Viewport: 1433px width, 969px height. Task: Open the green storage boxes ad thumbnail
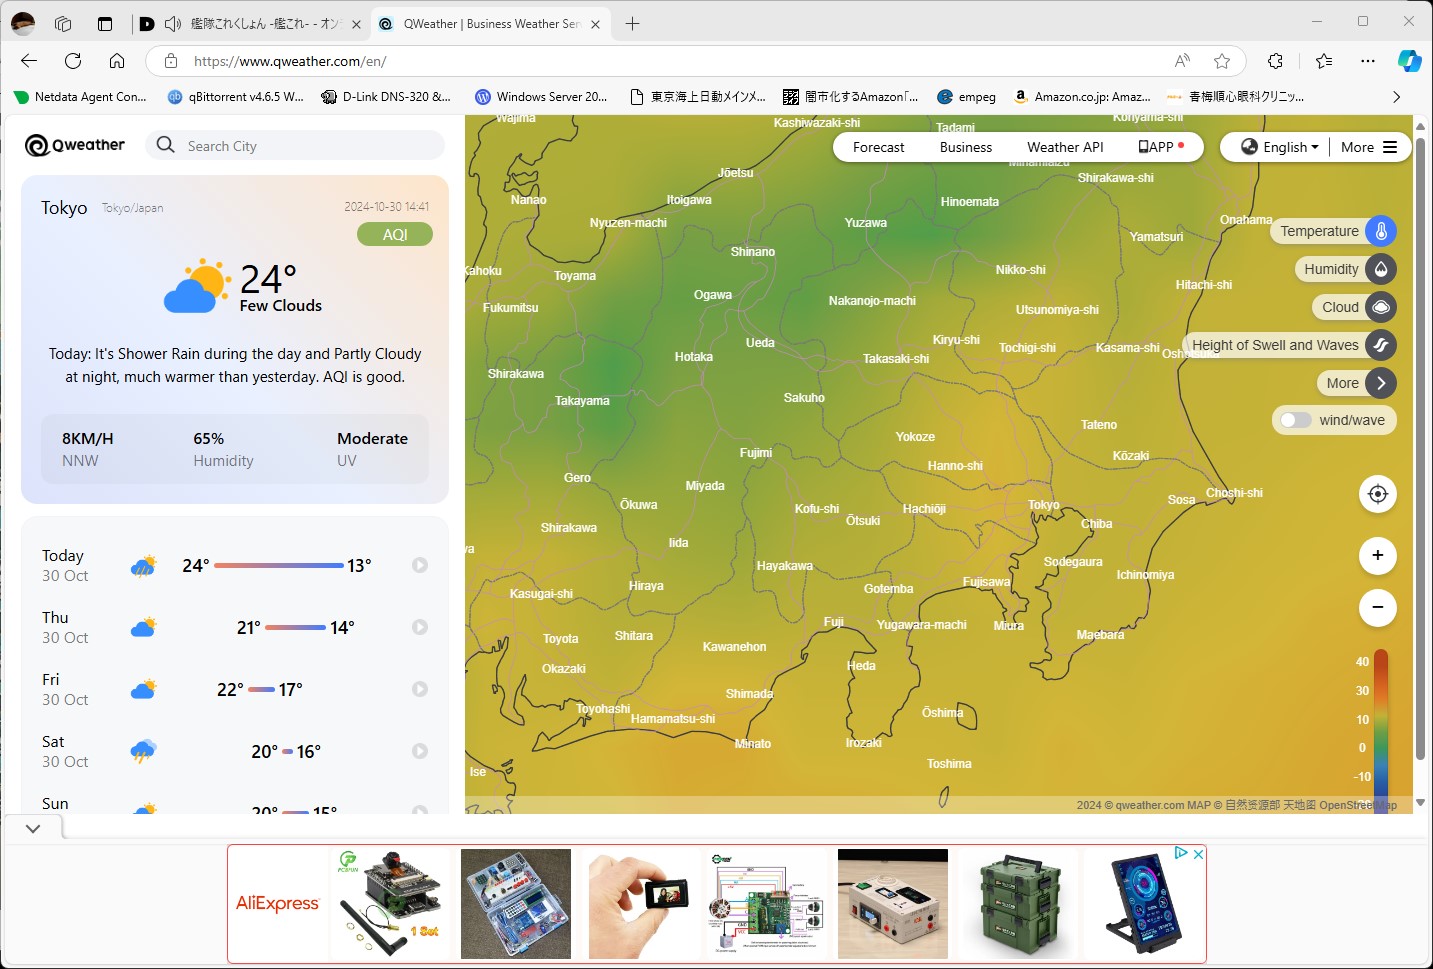tap(1018, 904)
